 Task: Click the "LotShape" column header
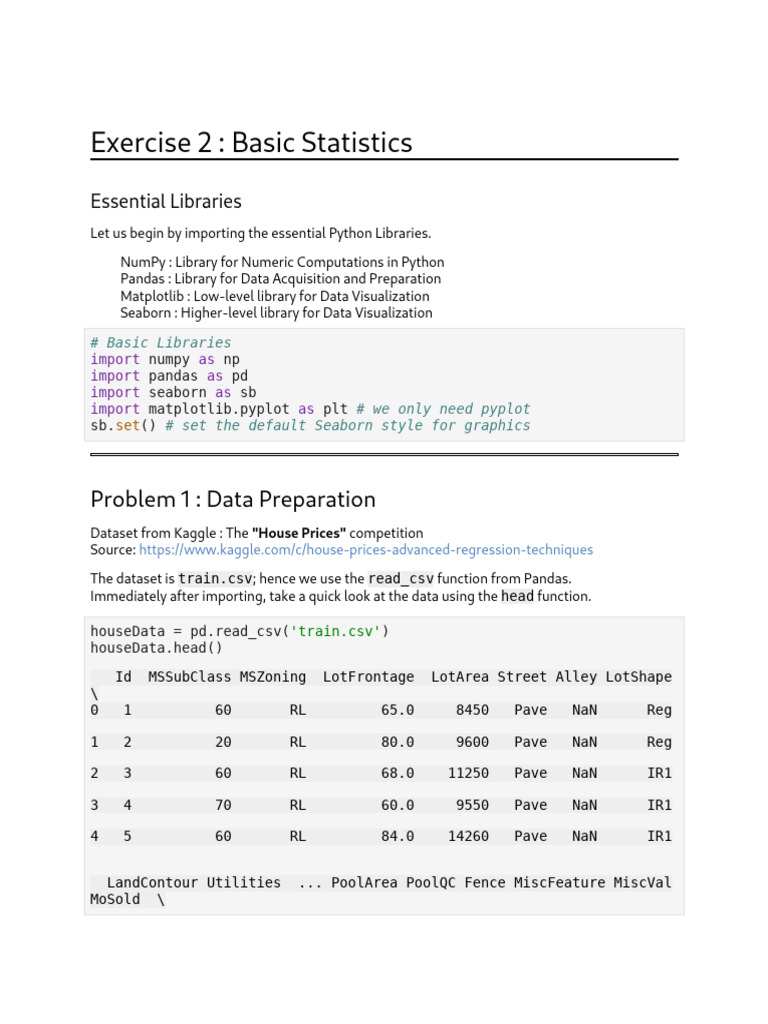click(x=638, y=677)
